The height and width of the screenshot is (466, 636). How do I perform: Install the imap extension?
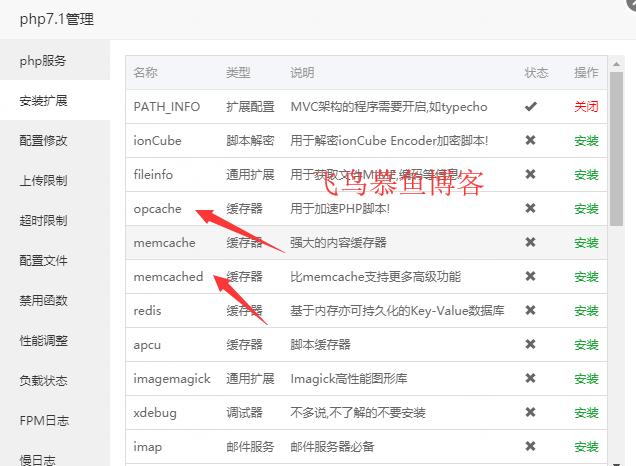click(x=586, y=446)
